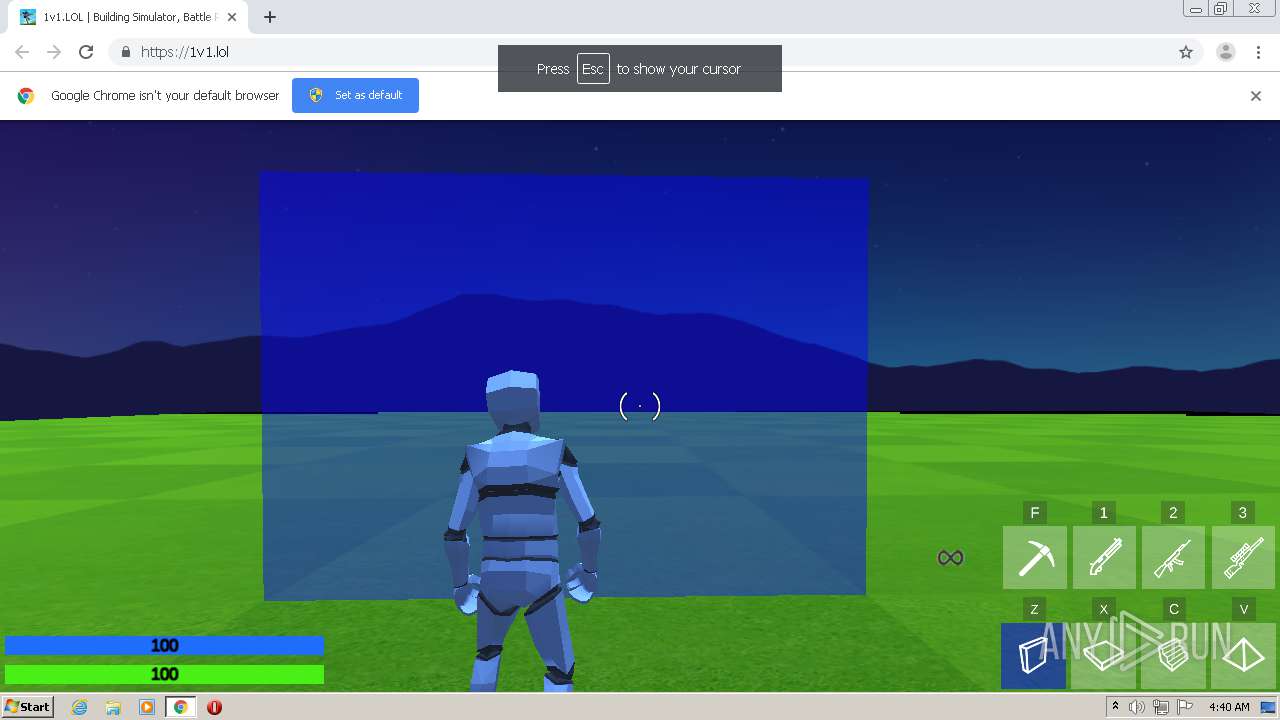Image resolution: width=1280 pixels, height=720 pixels.
Task: View site security lock info
Action: pos(125,52)
